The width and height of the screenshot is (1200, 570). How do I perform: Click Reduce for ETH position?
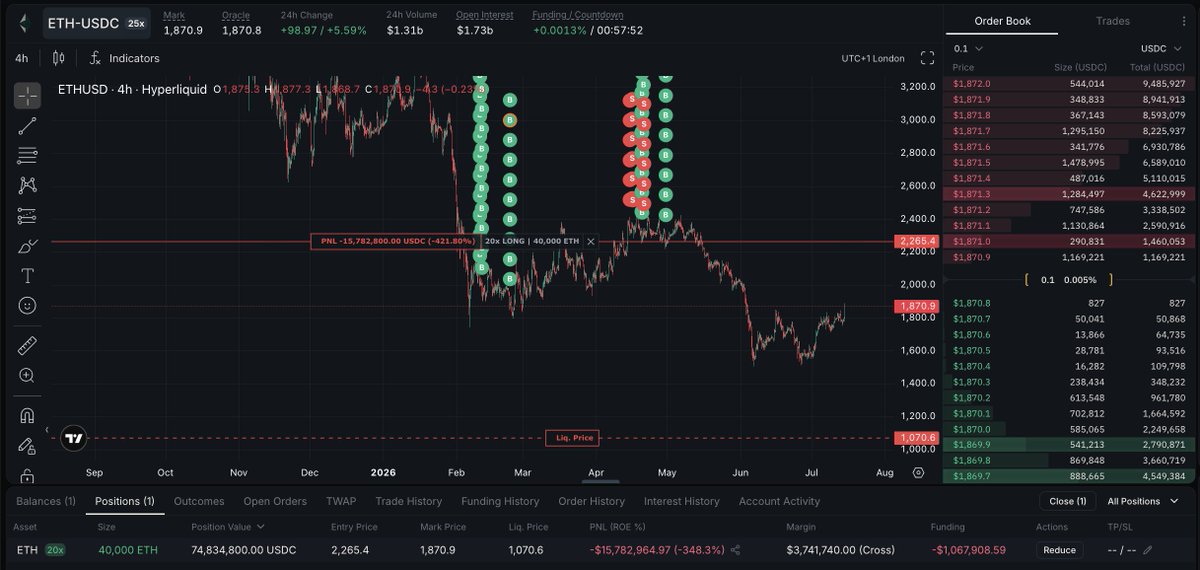tap(1059, 550)
